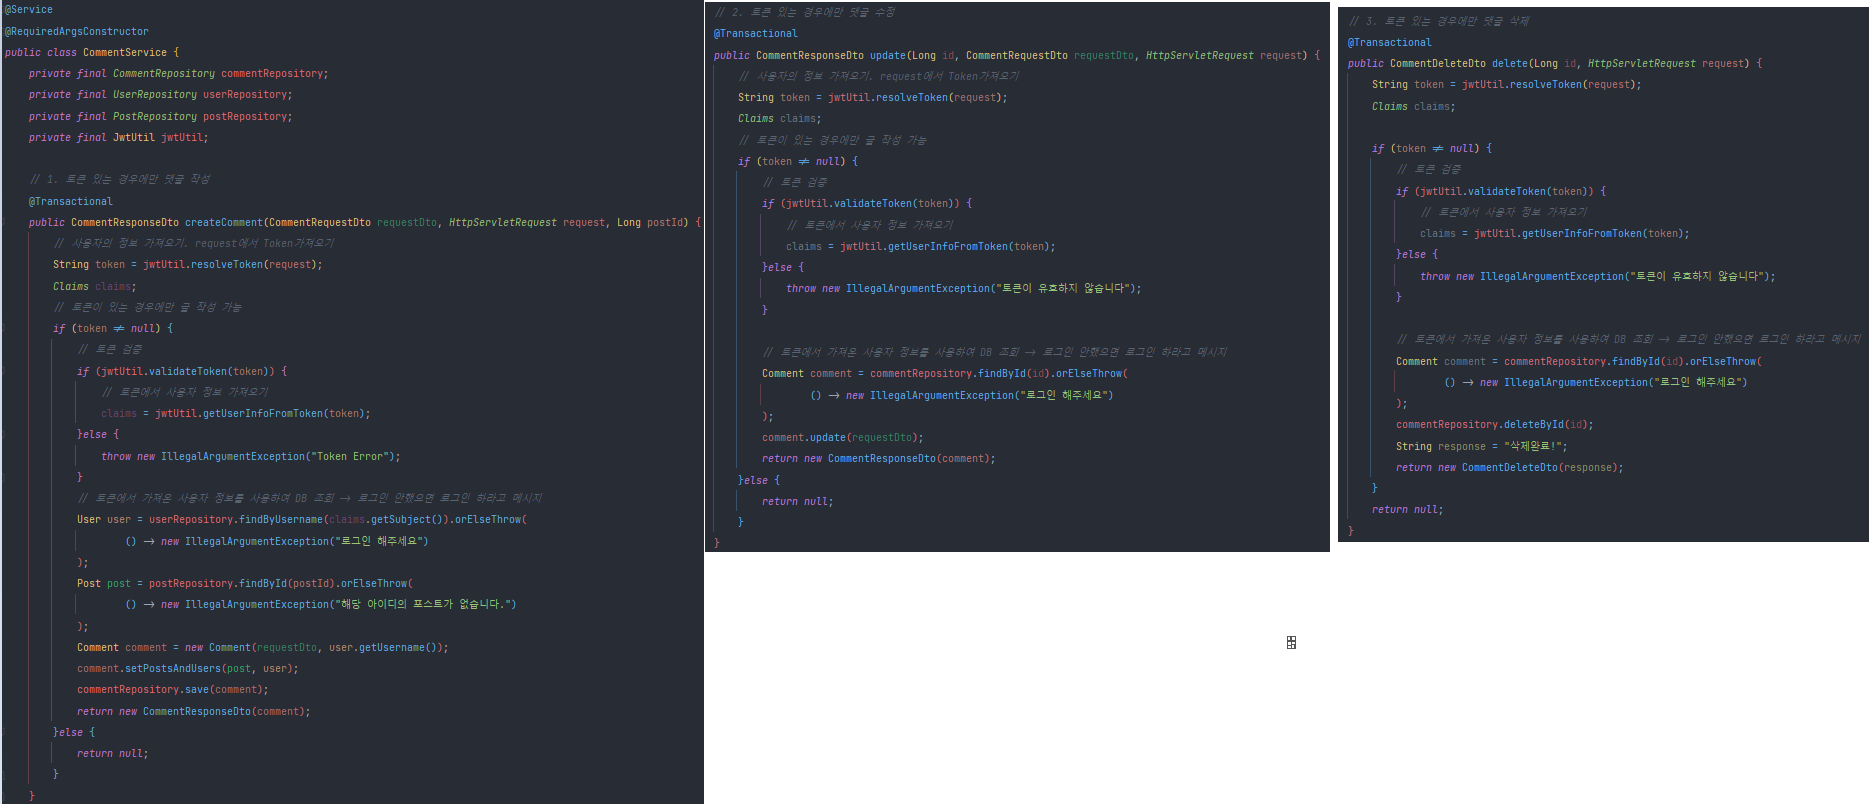
Task: Click the userRepository.findByUsername line
Action: pos(302,520)
